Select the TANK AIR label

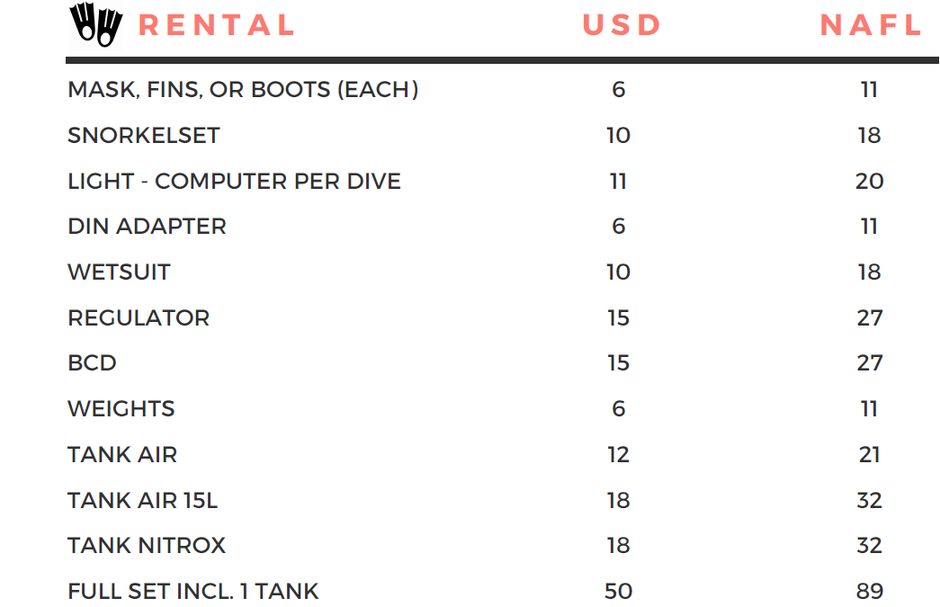122,454
